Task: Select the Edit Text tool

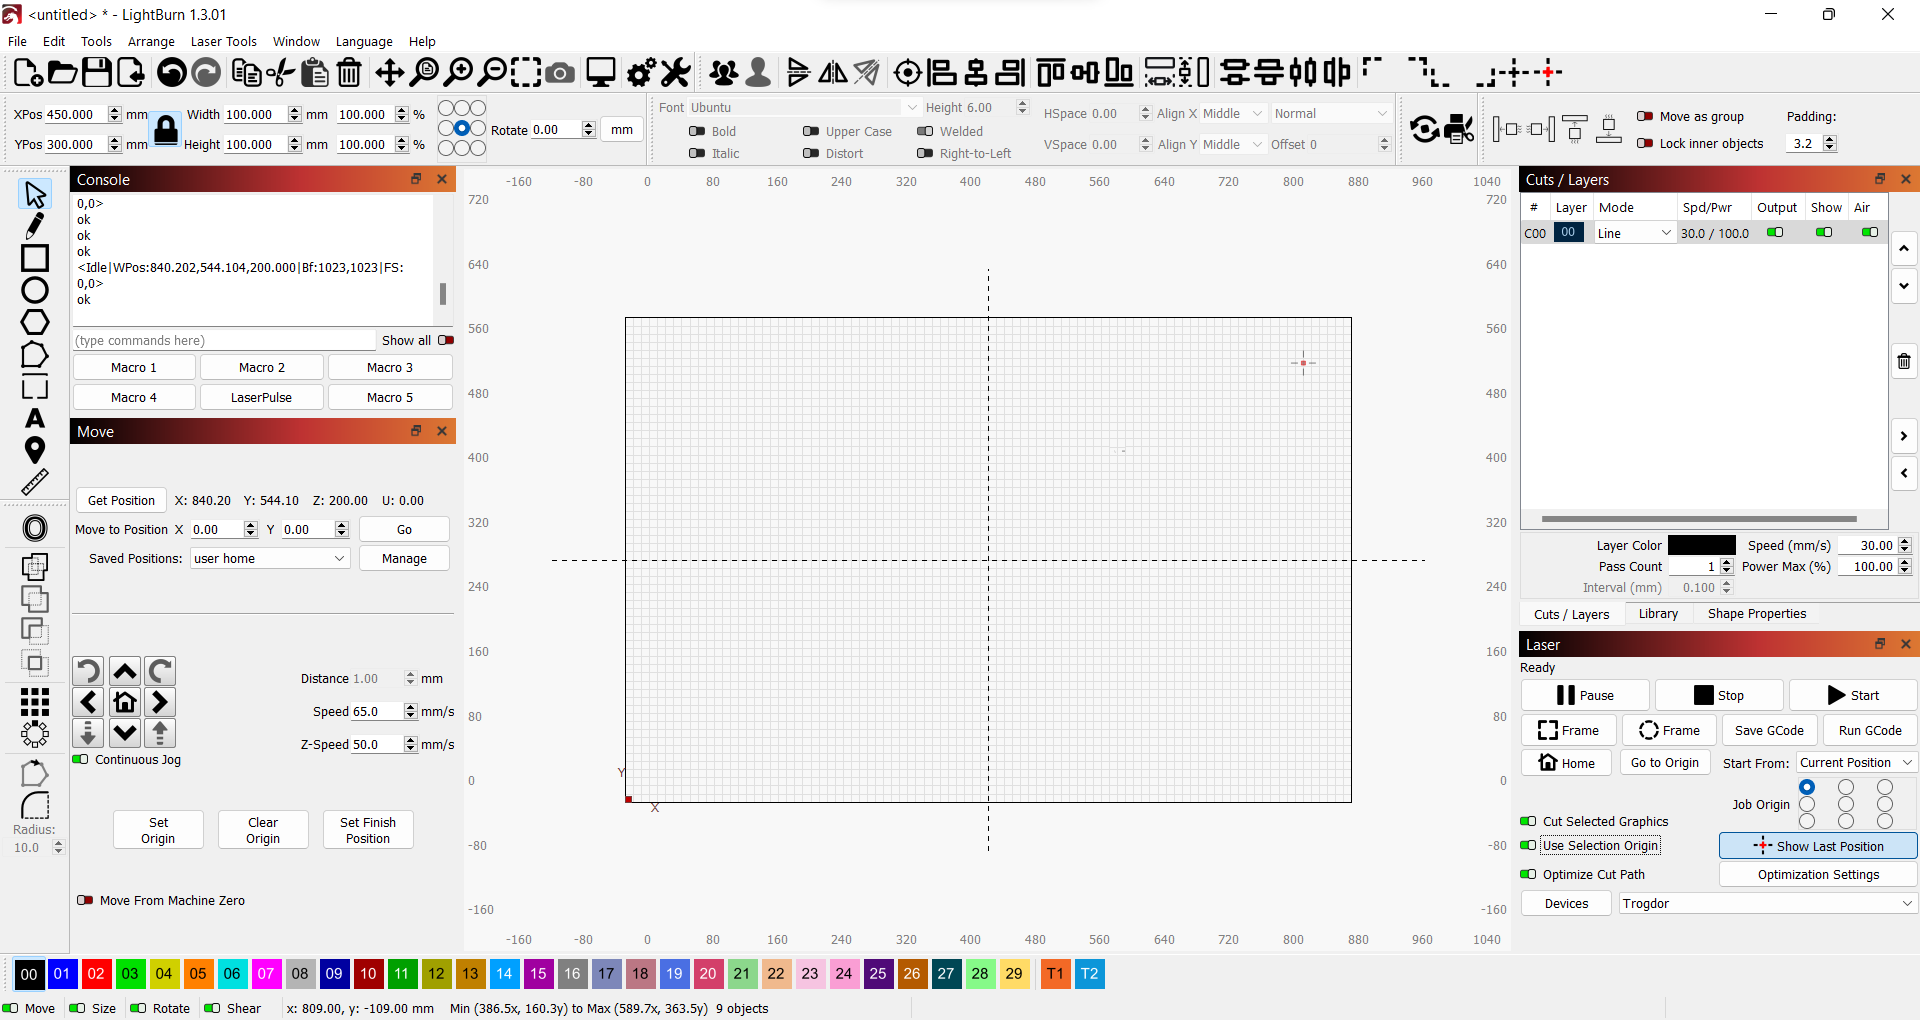Action: 35,418
